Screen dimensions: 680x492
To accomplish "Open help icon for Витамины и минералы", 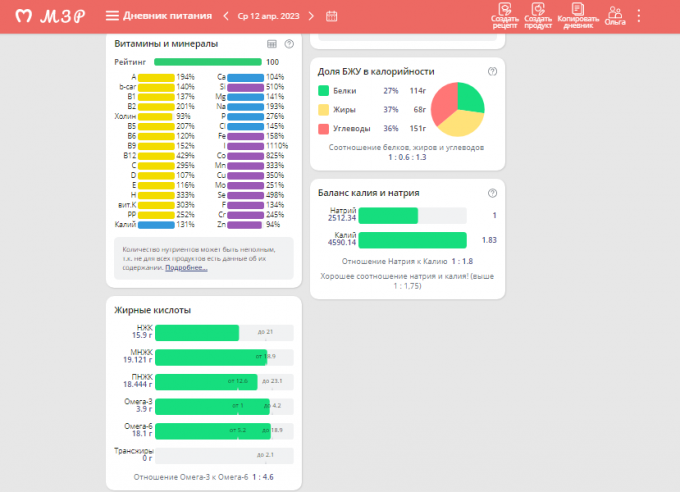I will (289, 44).
